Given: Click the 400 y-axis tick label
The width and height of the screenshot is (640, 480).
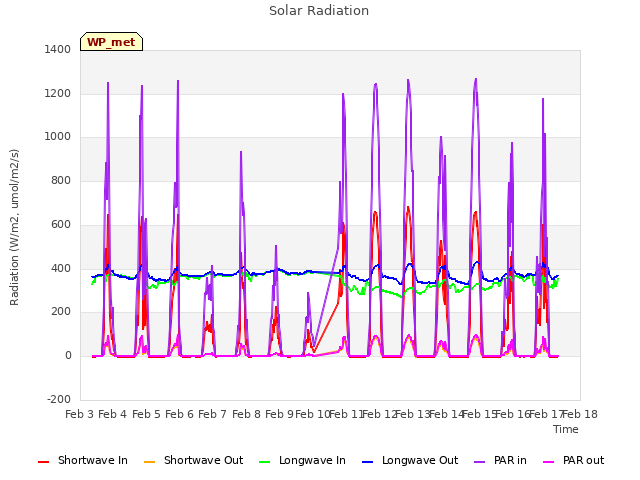Looking at the screenshot, I should 61,269.
